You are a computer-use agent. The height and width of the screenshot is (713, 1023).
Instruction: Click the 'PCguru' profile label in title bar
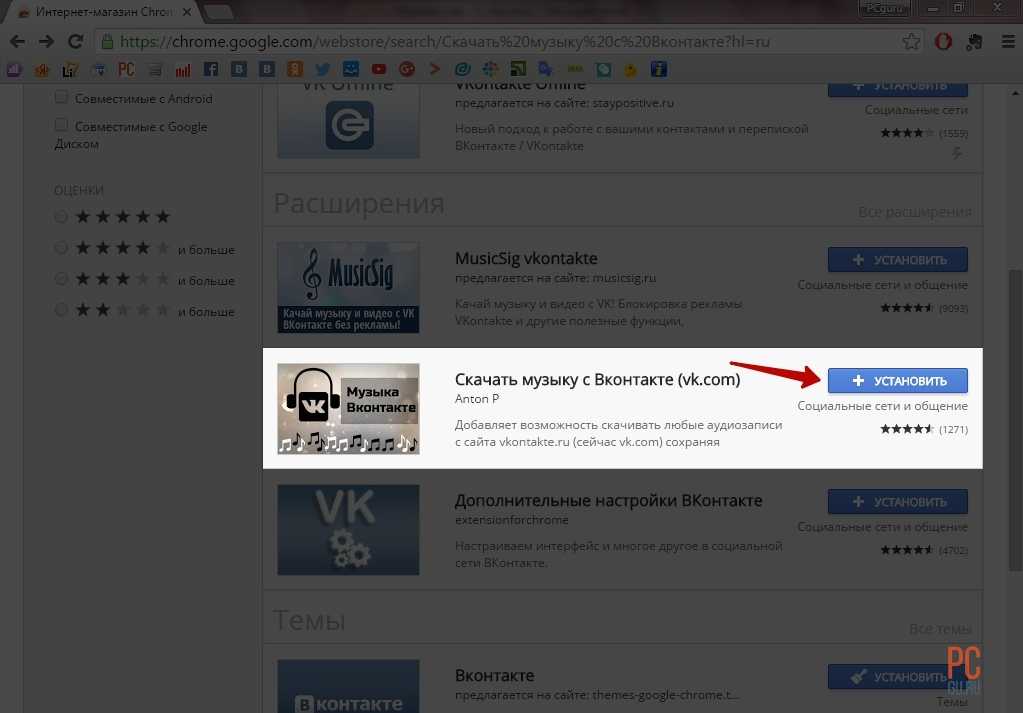pyautogui.click(x=885, y=8)
